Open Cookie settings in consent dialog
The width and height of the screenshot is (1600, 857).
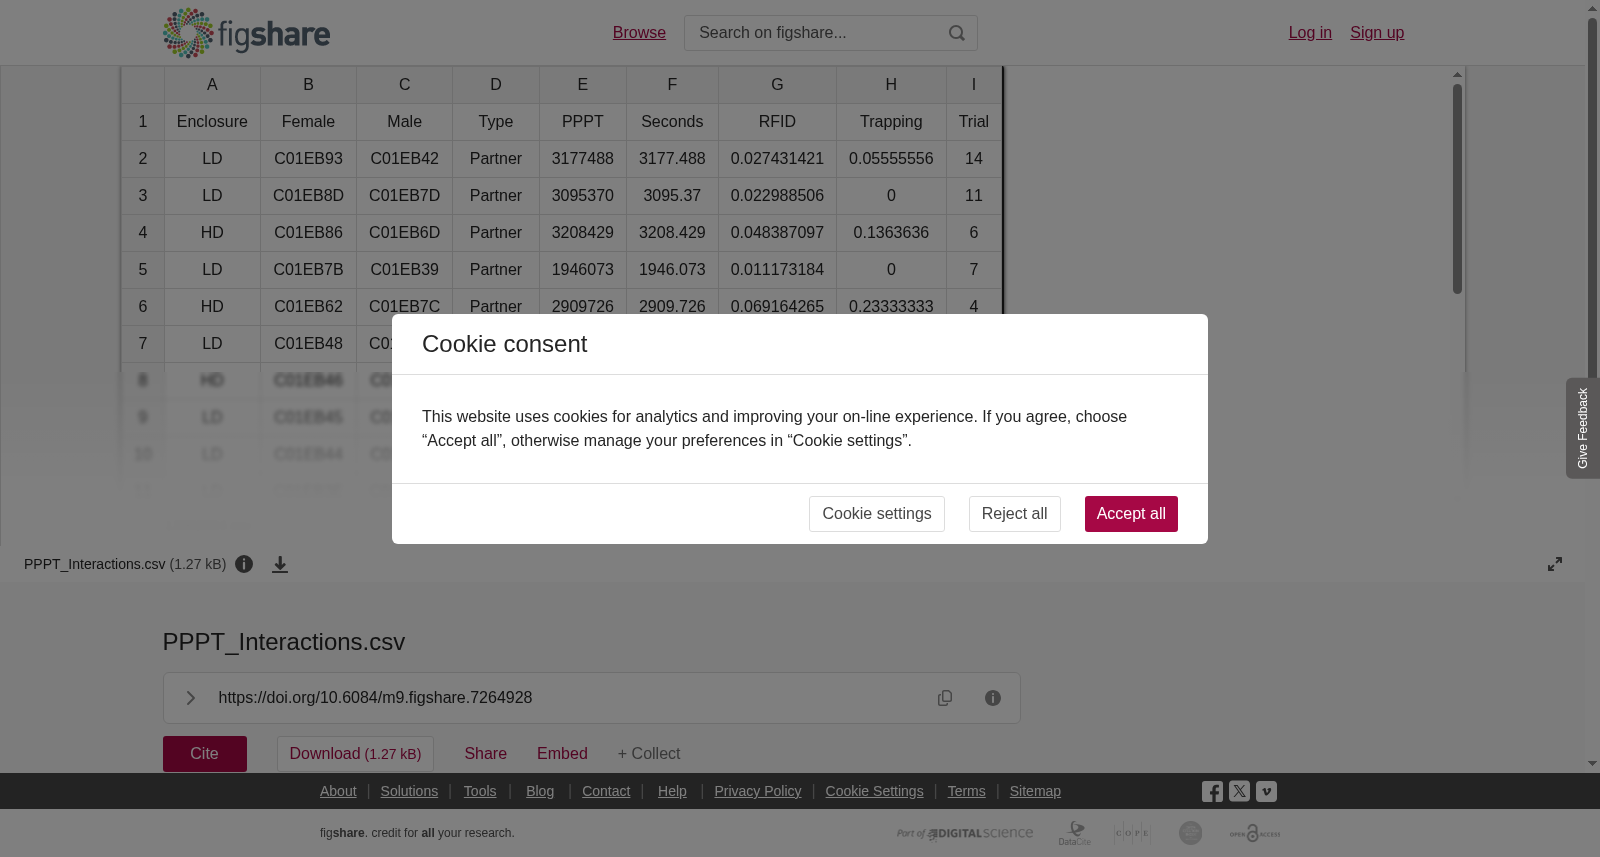(x=877, y=514)
